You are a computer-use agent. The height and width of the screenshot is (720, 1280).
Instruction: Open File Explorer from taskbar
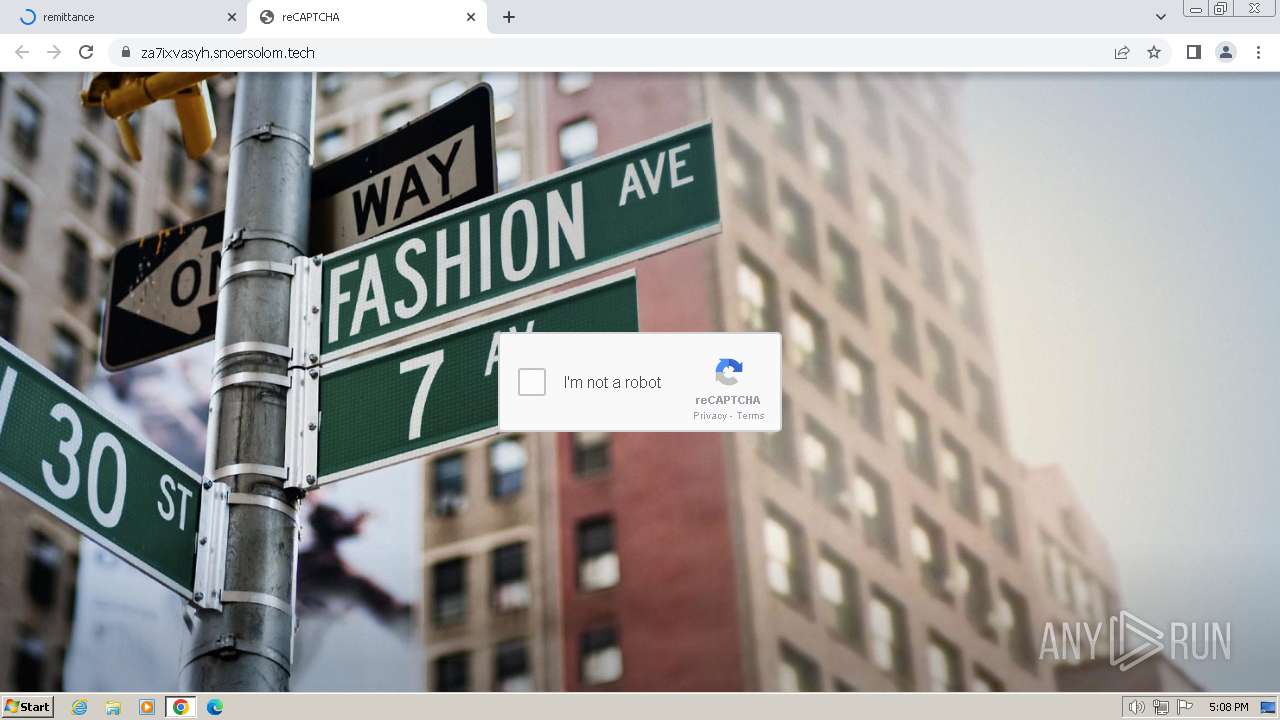[113, 707]
